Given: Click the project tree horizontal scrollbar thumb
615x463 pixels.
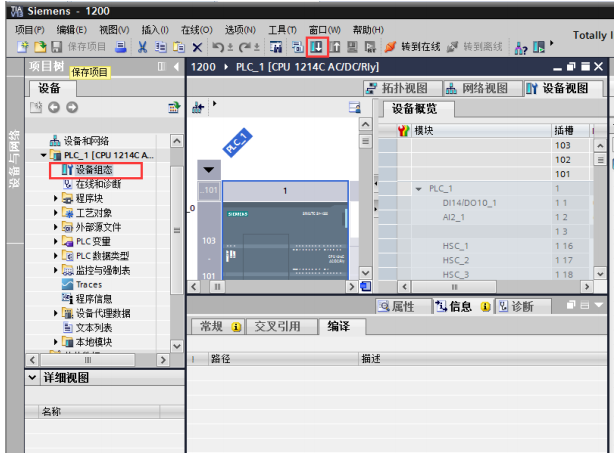Looking at the screenshot, I should [x=88, y=360].
